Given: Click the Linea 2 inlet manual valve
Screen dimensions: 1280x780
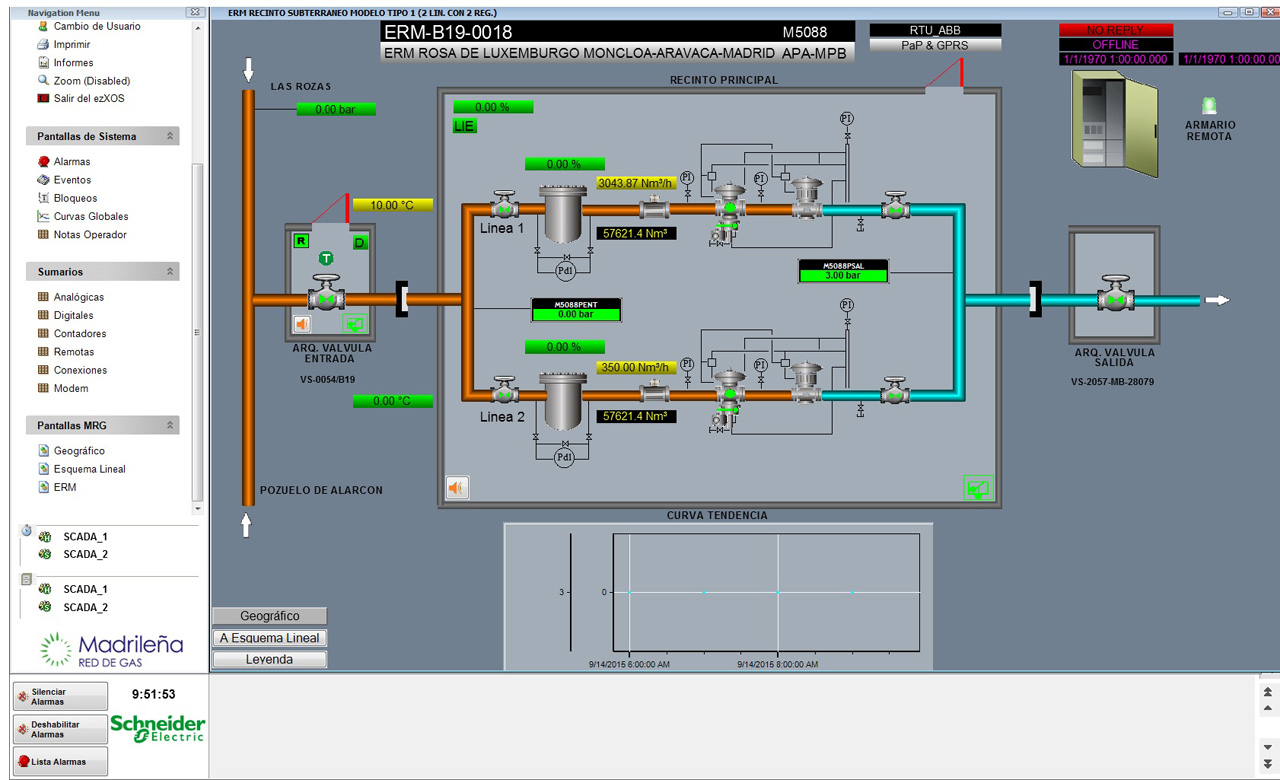Looking at the screenshot, I should pyautogui.click(x=504, y=392).
